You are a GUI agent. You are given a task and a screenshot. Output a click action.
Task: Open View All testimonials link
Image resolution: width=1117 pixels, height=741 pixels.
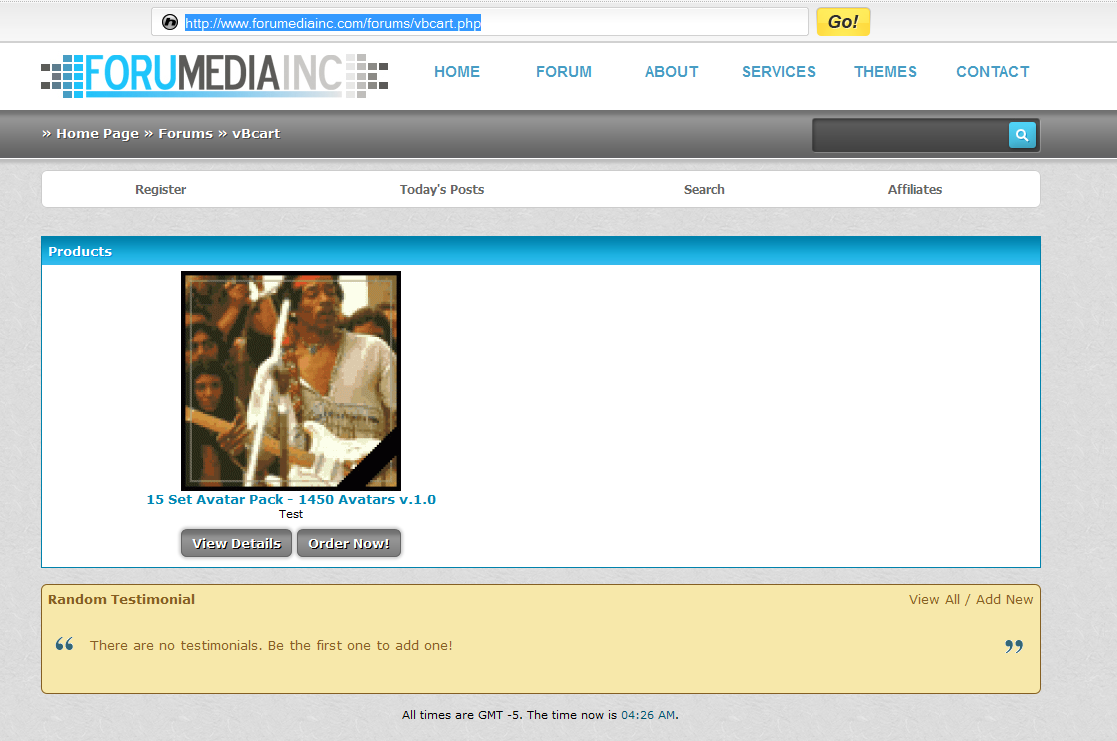click(934, 599)
